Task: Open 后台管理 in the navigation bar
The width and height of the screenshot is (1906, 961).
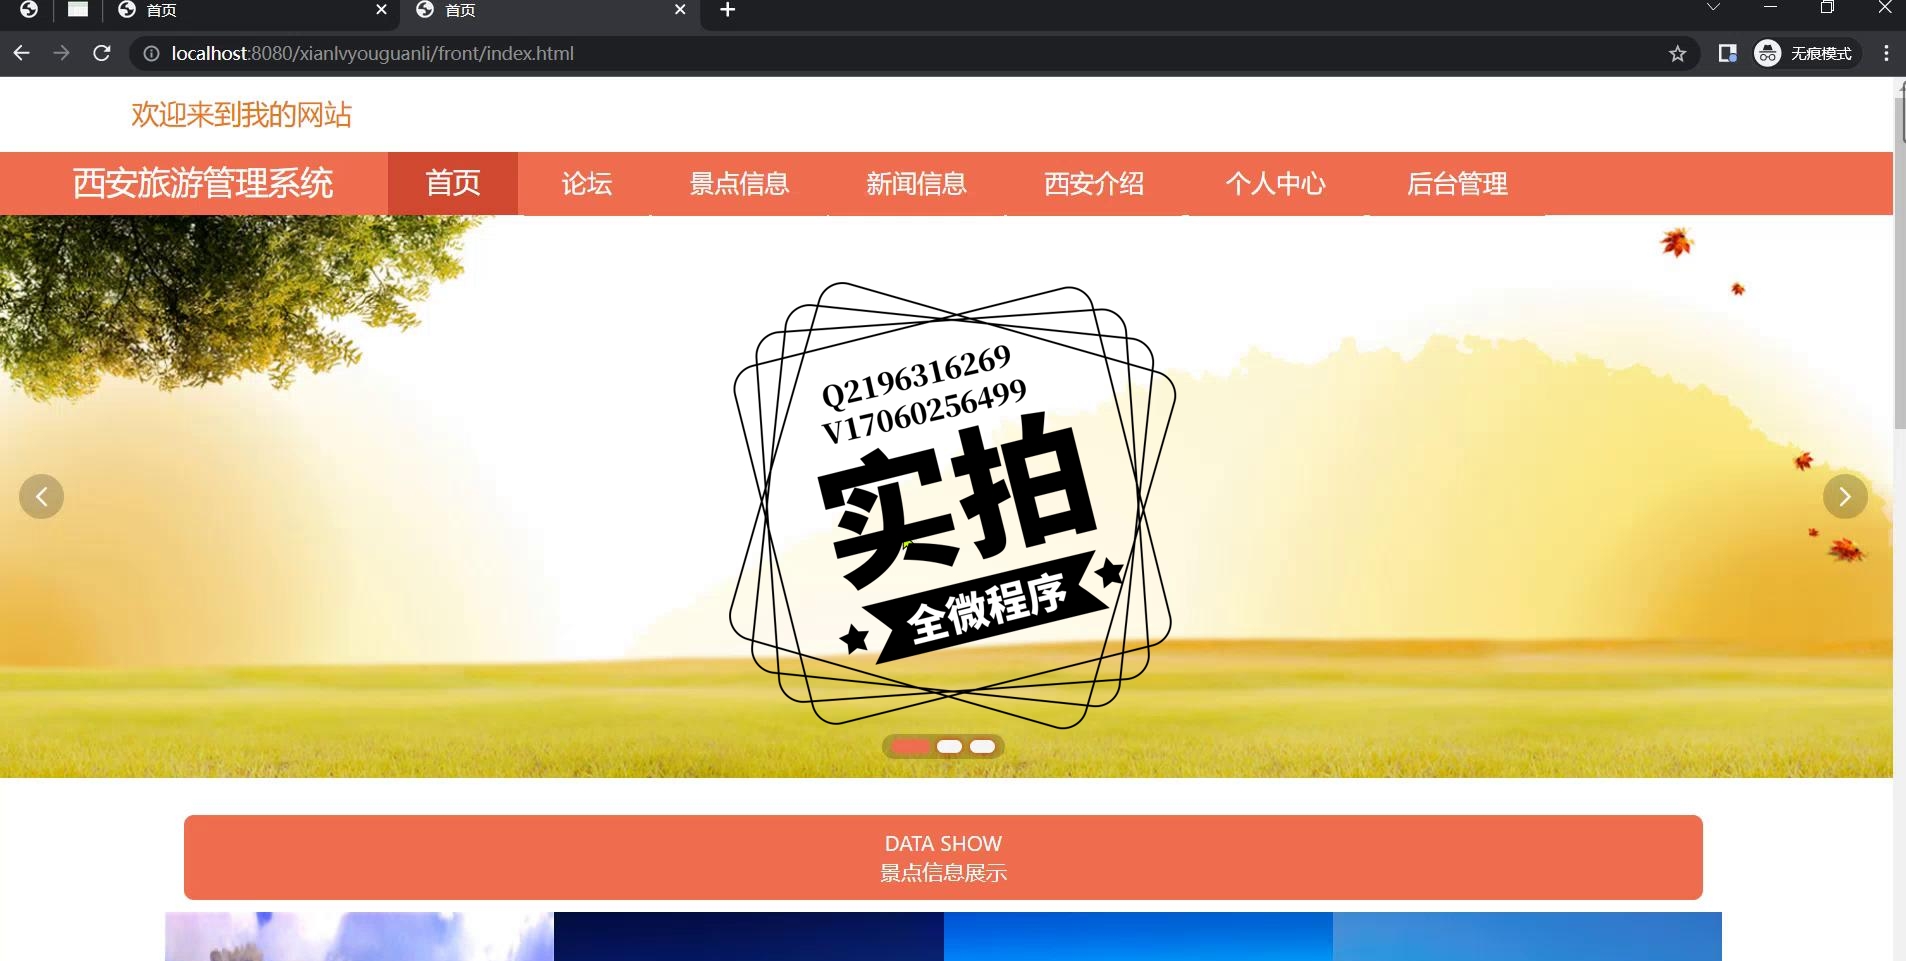Action: [x=1457, y=184]
